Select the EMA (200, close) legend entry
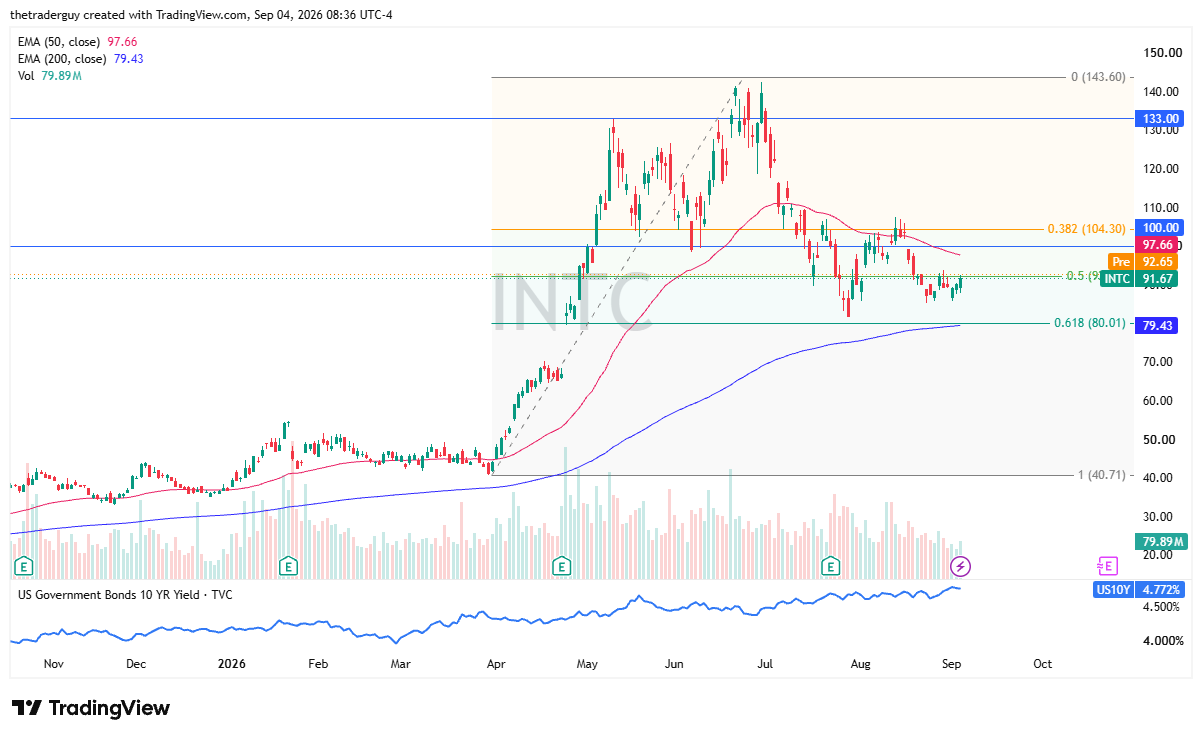This screenshot has height=738, width=1202. click(80, 59)
